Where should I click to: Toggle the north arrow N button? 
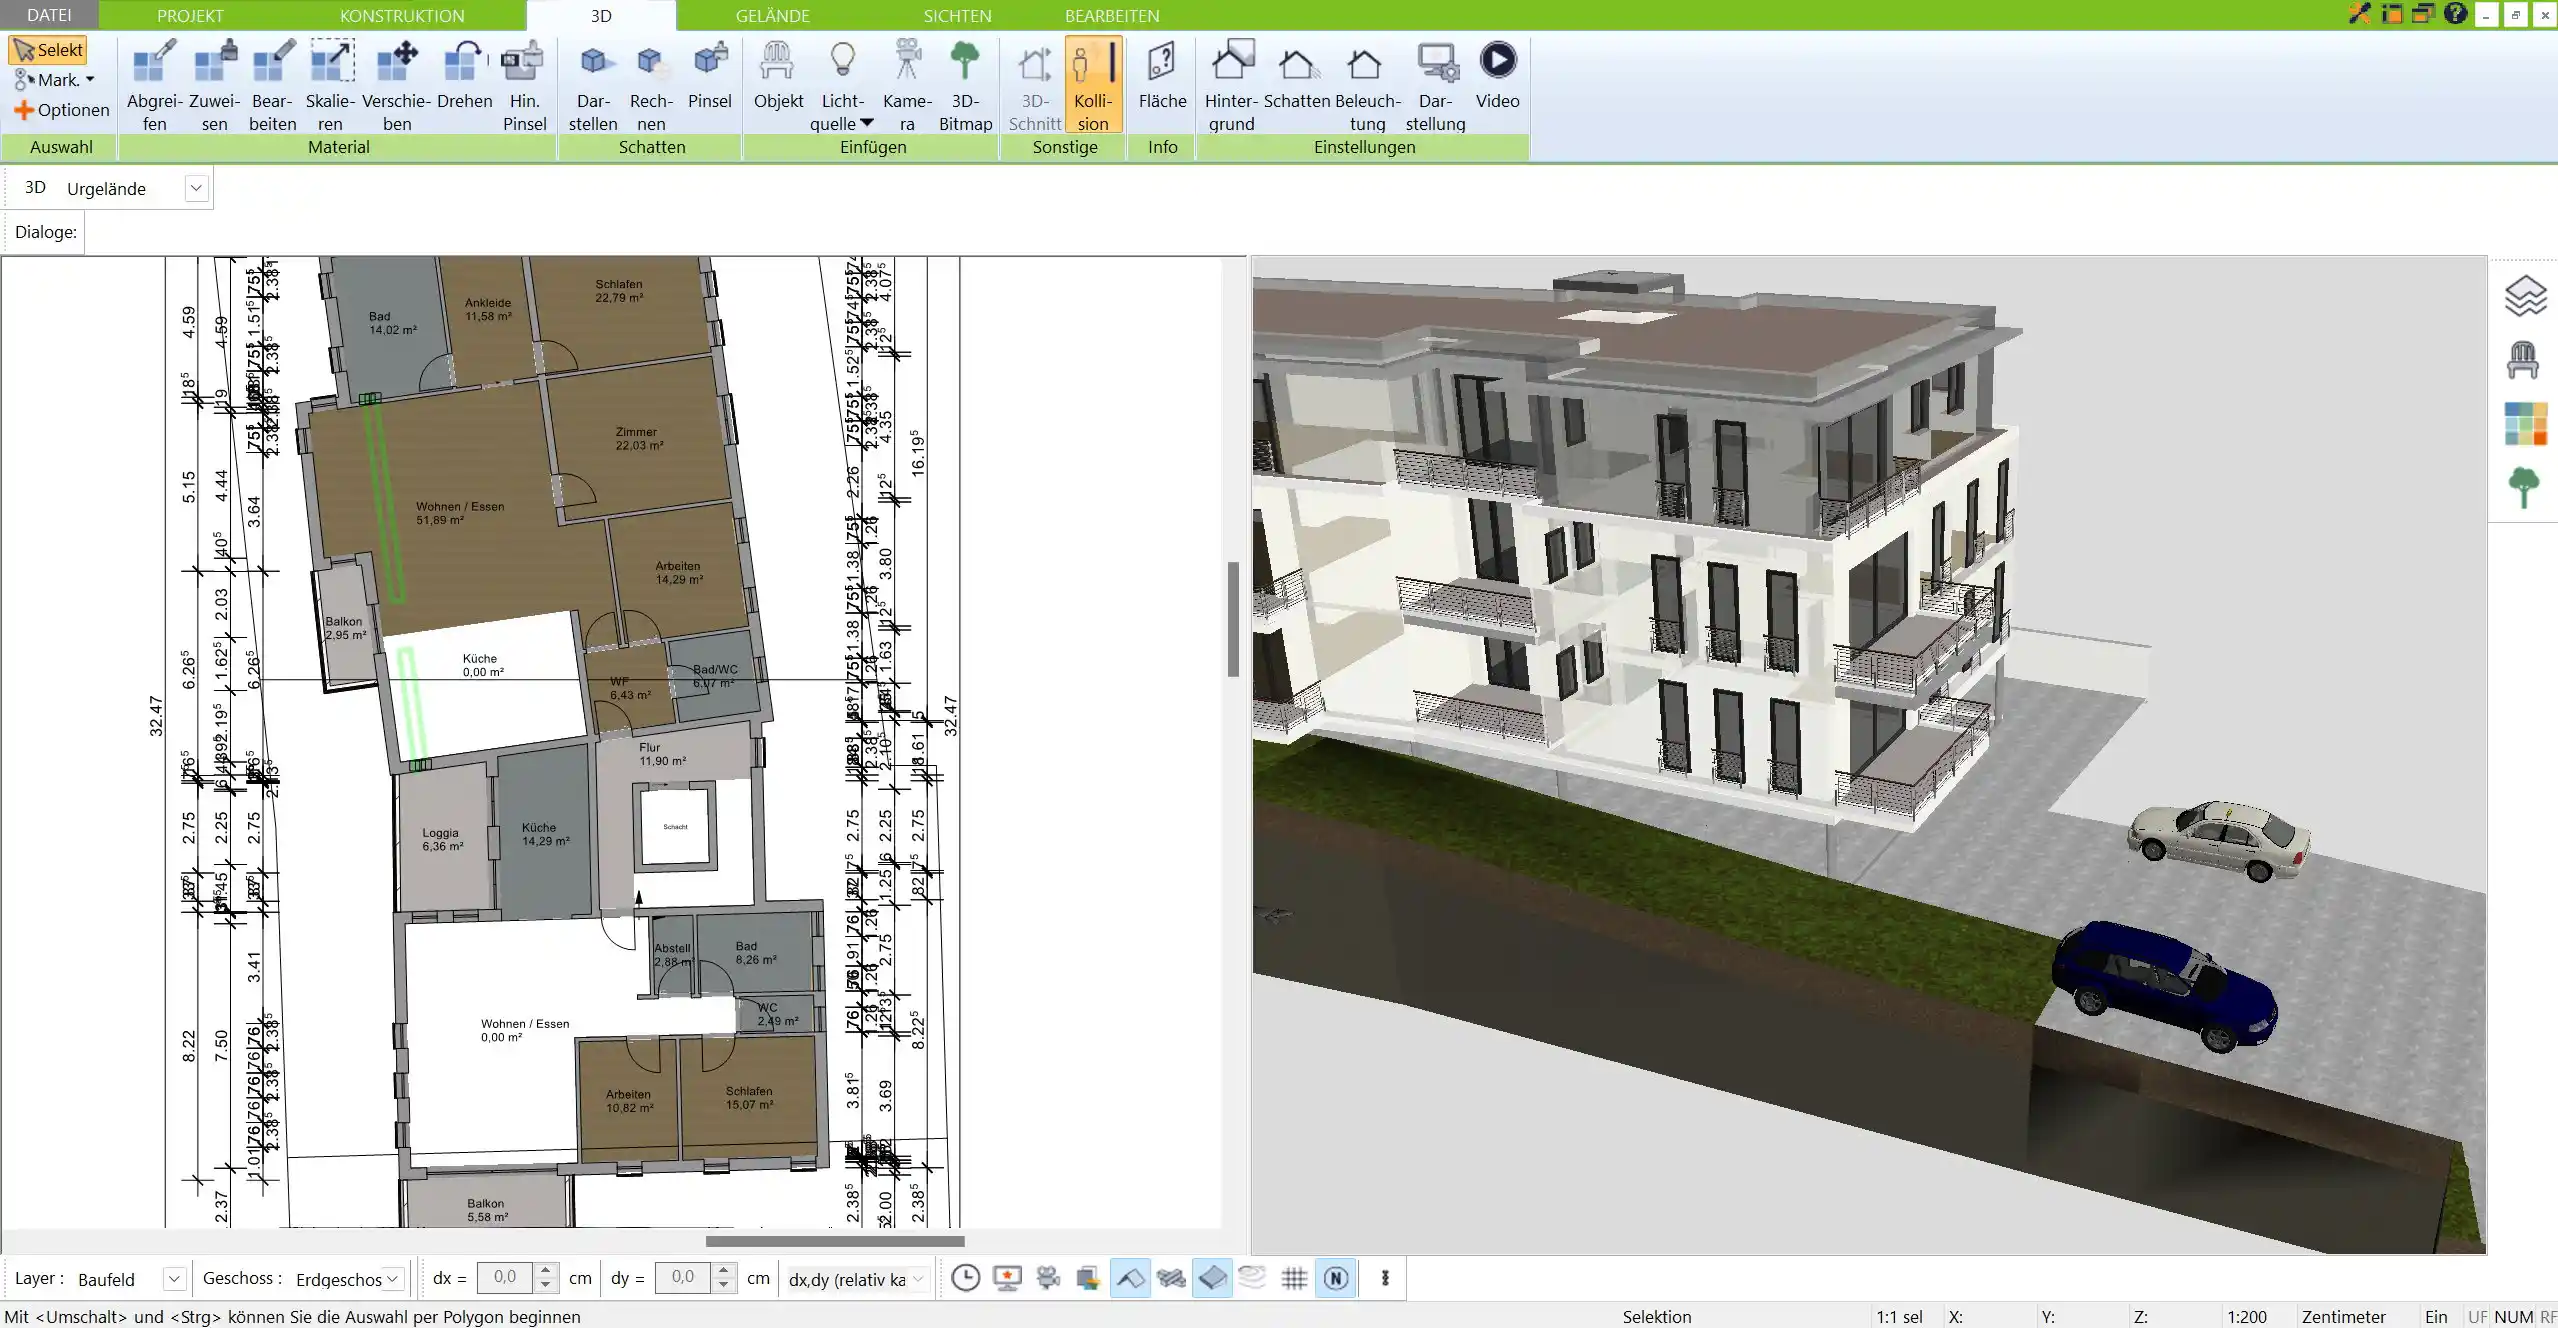(1336, 1278)
